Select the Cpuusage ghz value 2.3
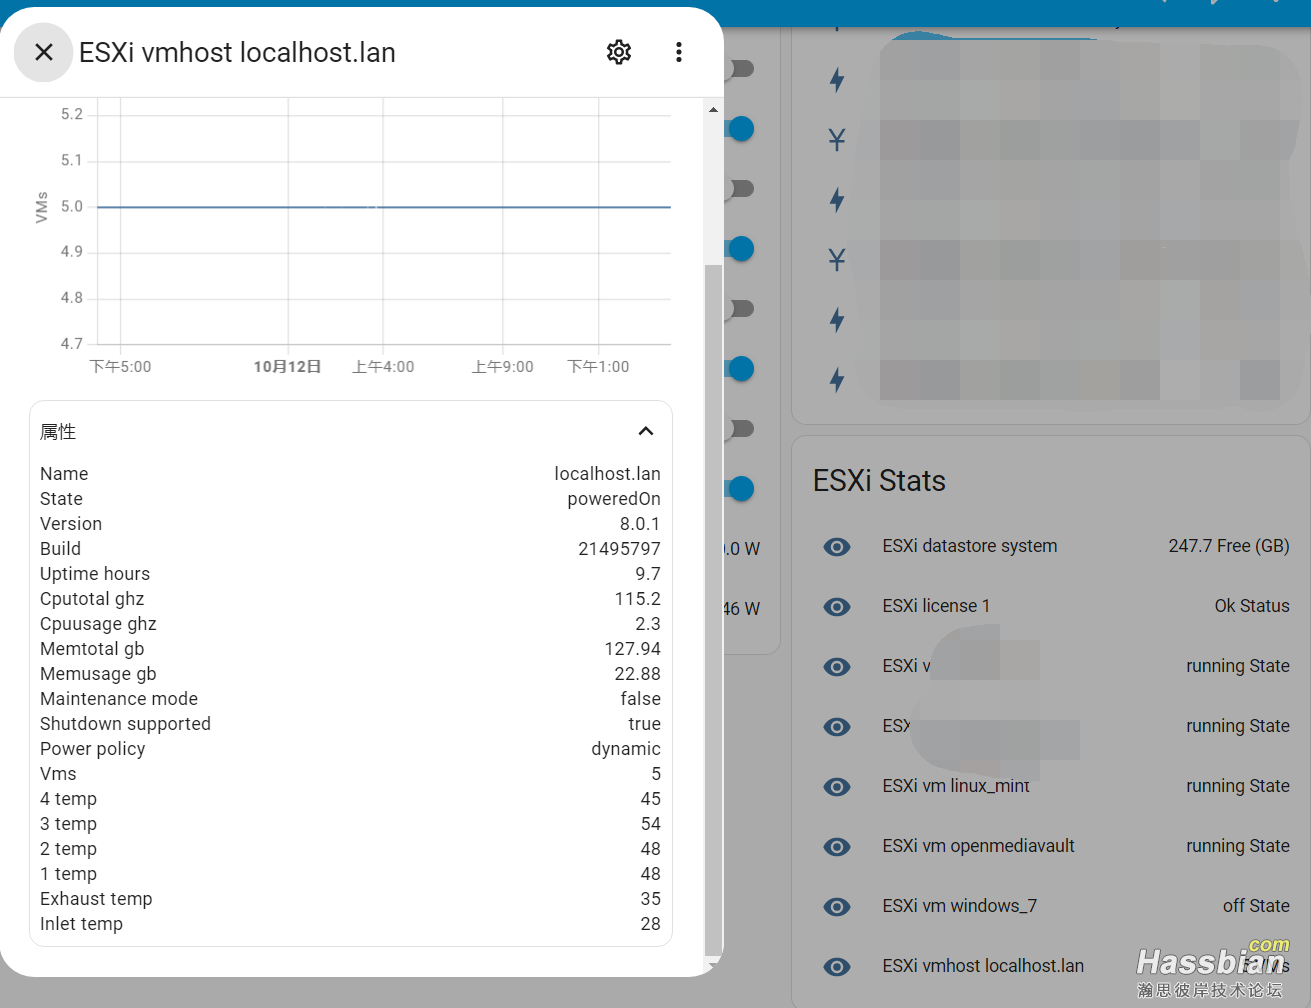The width and height of the screenshot is (1311, 1008). [648, 624]
